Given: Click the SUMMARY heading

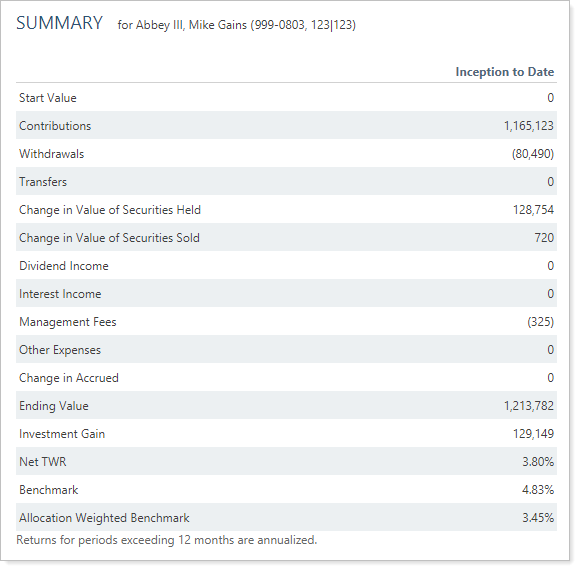Looking at the screenshot, I should pyautogui.click(x=59, y=23).
